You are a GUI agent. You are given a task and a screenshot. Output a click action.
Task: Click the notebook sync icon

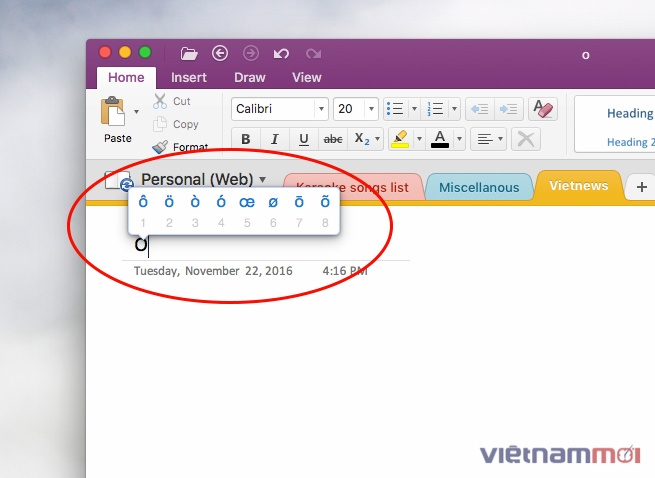[126, 184]
